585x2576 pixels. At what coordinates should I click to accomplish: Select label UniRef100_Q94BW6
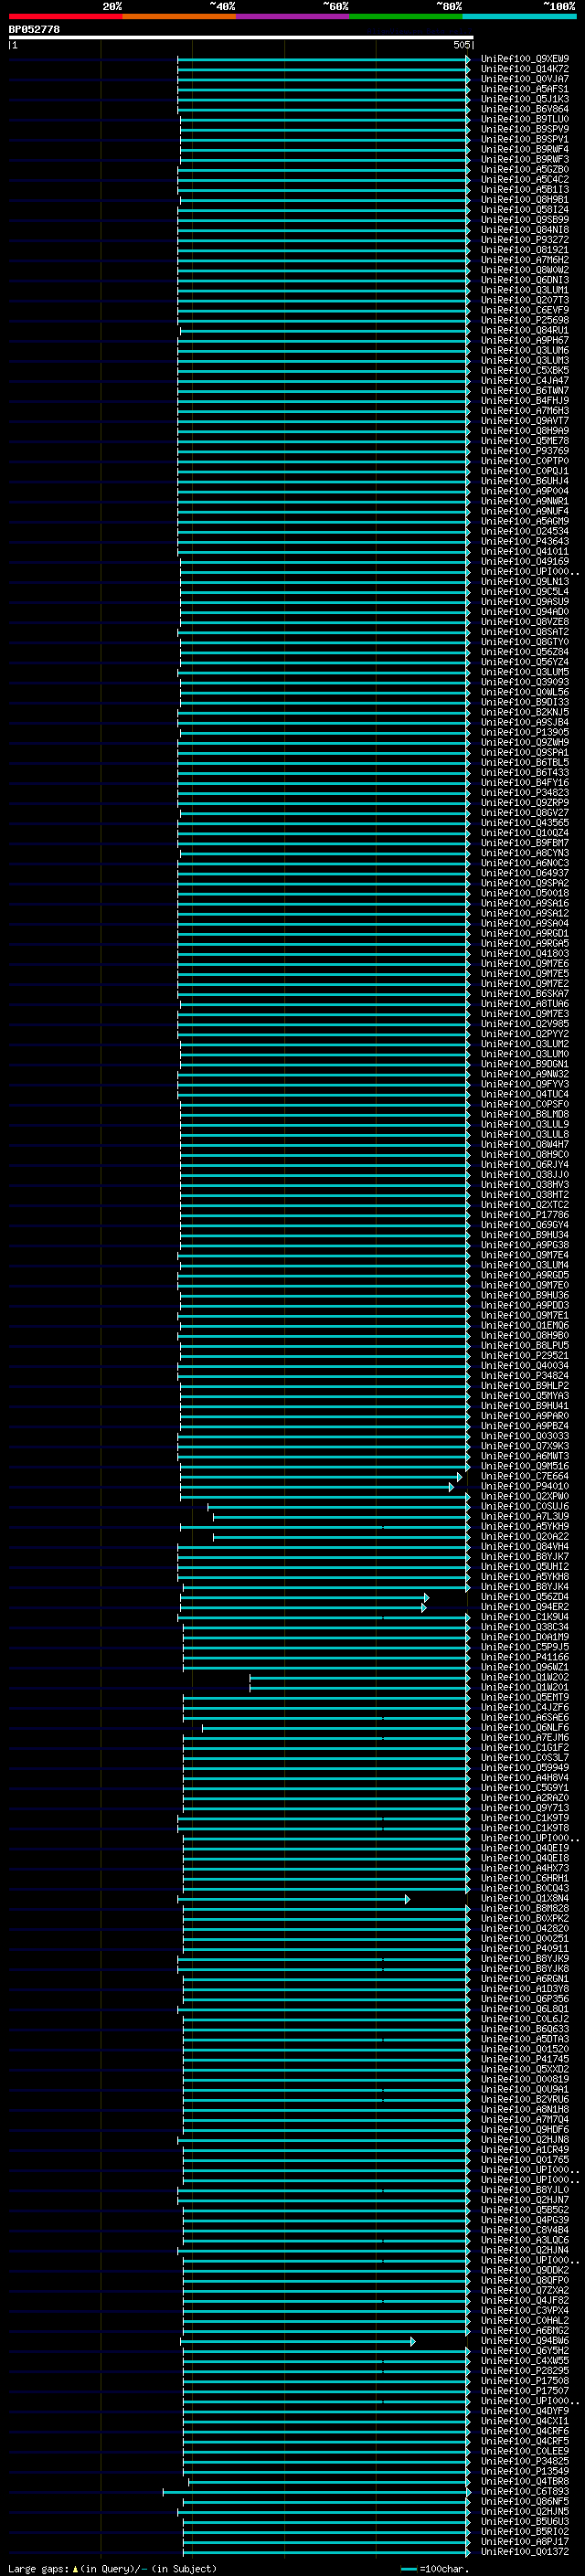coord(524,2340)
